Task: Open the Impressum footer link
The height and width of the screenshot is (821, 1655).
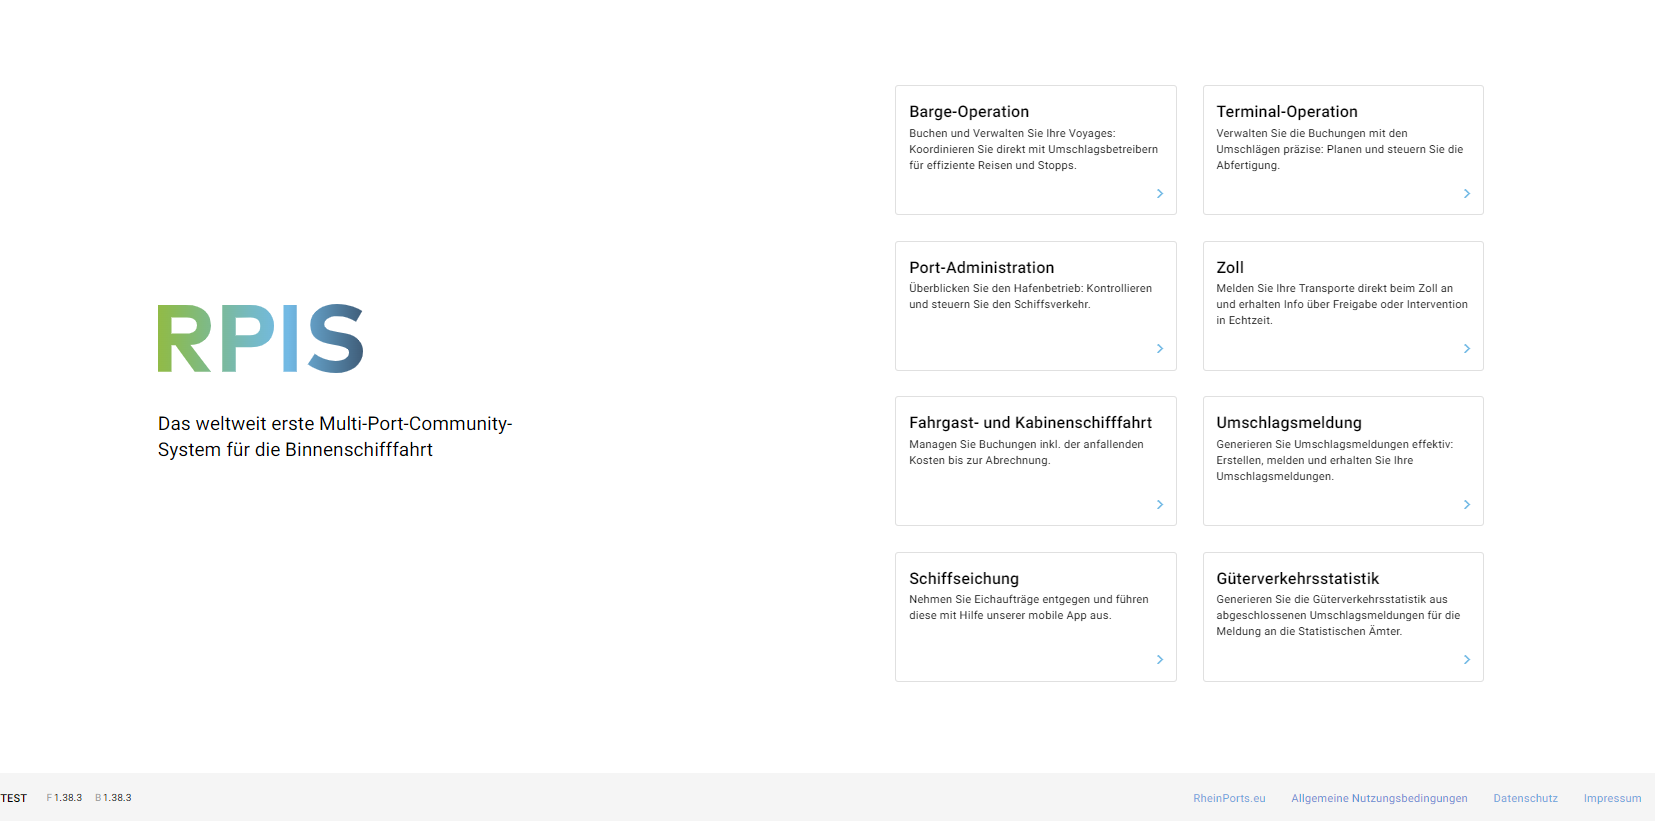Action: (1612, 798)
